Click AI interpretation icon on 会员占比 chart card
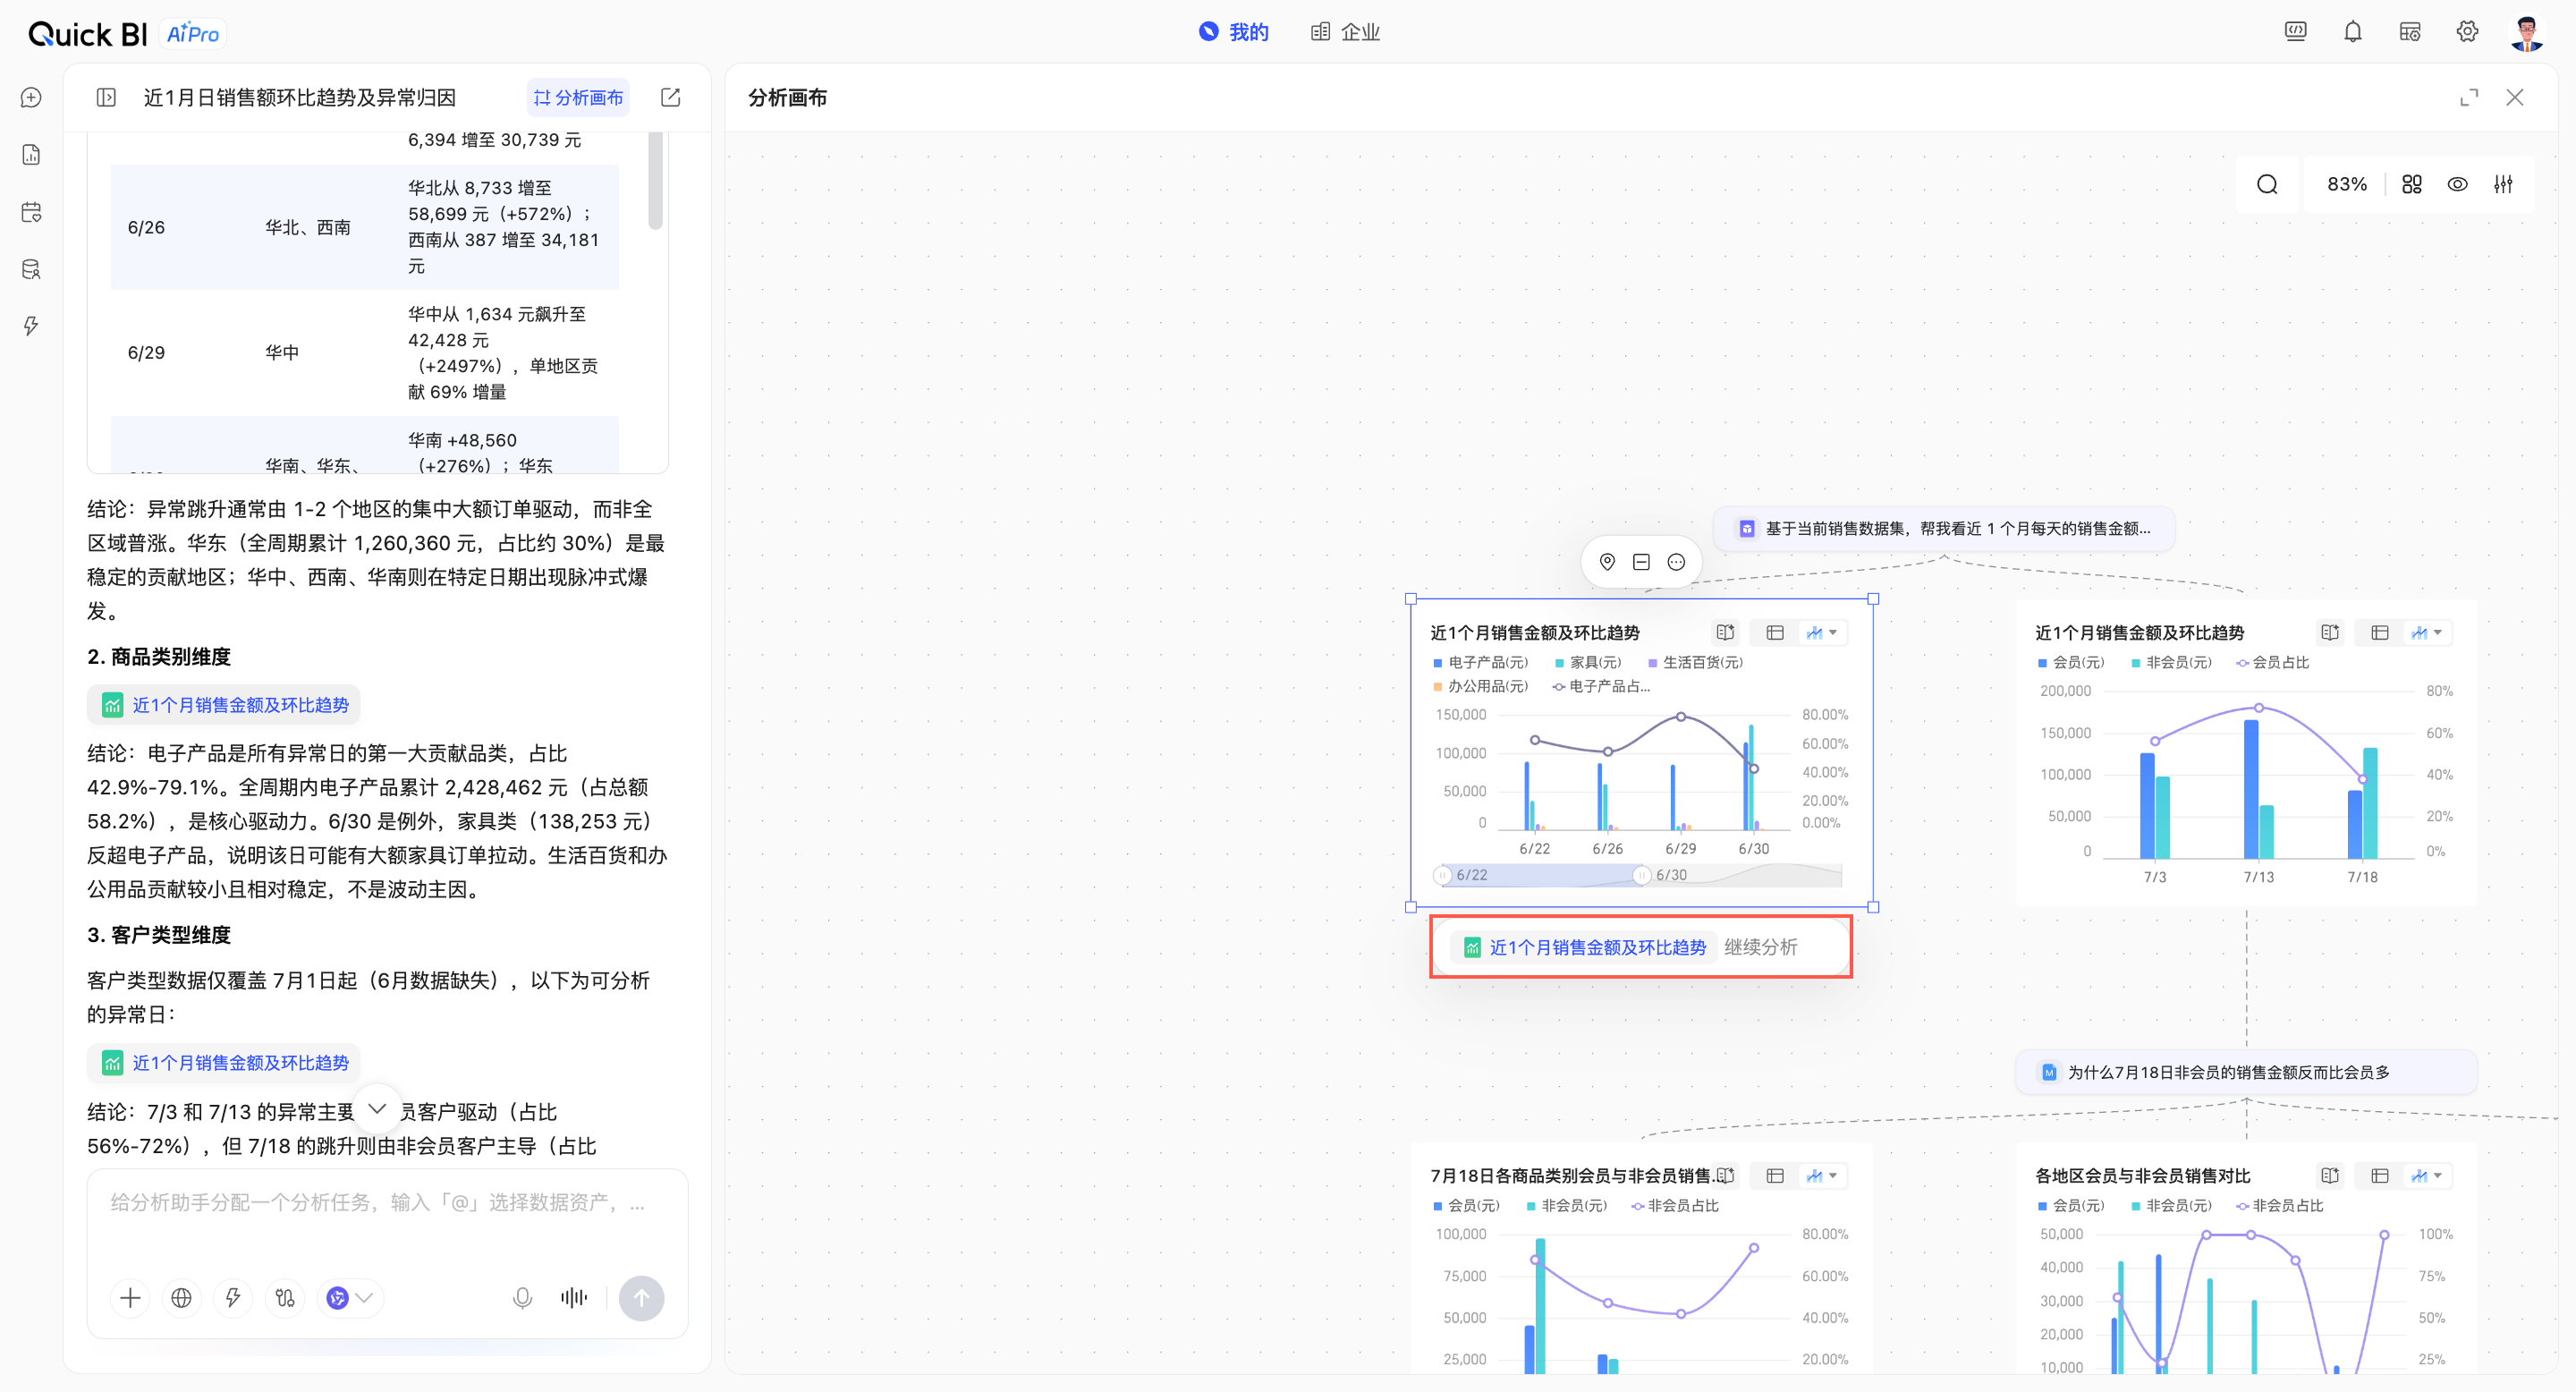Image resolution: width=2576 pixels, height=1392 pixels. coord(2330,632)
